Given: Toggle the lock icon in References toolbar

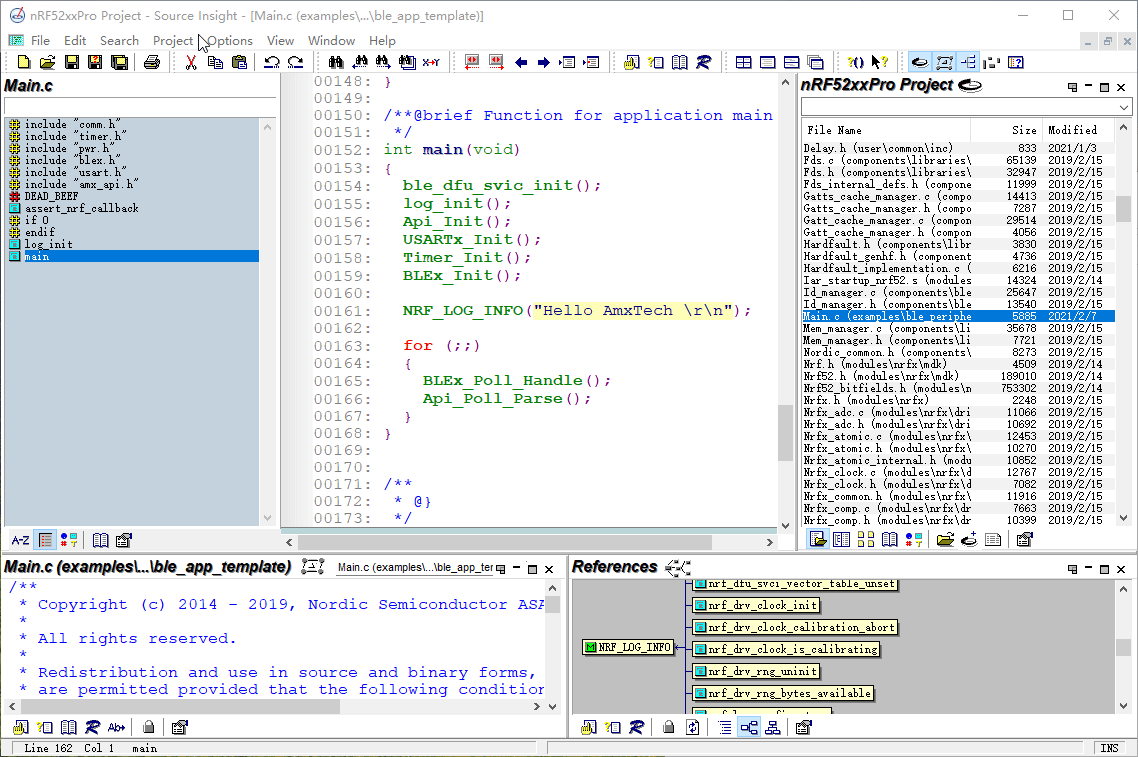Looking at the screenshot, I should point(668,727).
